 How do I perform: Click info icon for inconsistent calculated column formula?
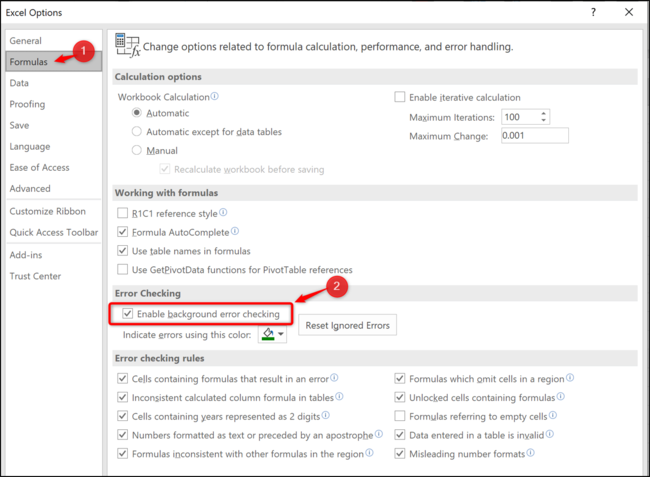(339, 396)
